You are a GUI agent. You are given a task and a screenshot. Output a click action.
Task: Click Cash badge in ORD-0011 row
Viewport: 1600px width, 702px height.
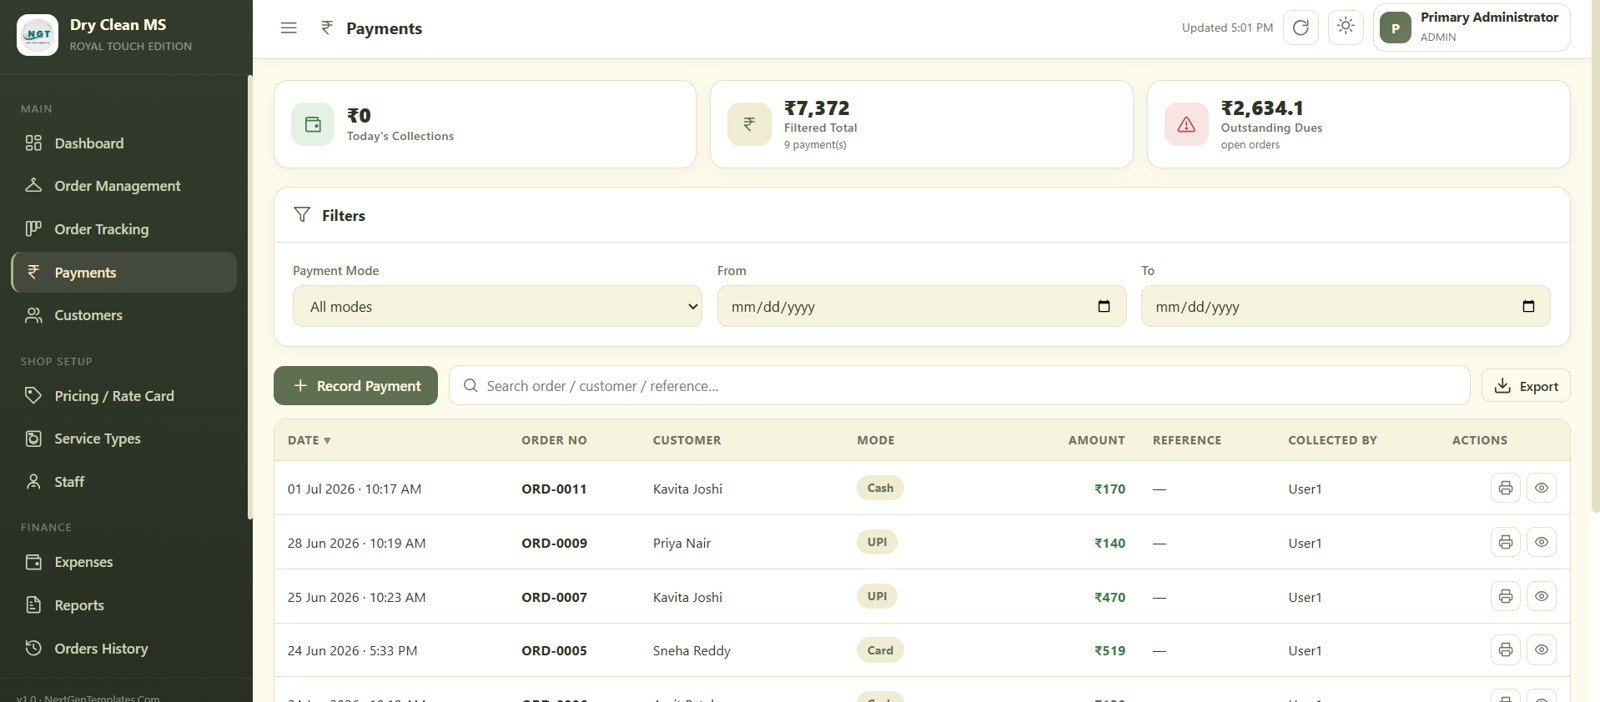pyautogui.click(x=880, y=488)
